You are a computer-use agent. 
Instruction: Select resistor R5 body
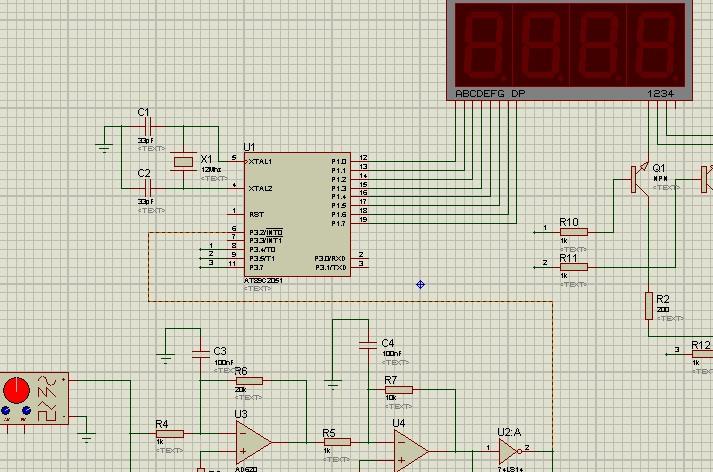click(337, 442)
